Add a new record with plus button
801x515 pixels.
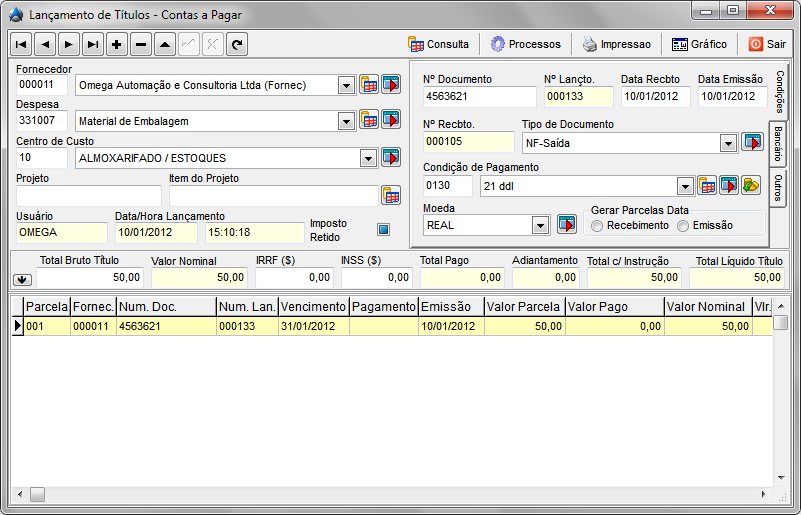[x=117, y=44]
